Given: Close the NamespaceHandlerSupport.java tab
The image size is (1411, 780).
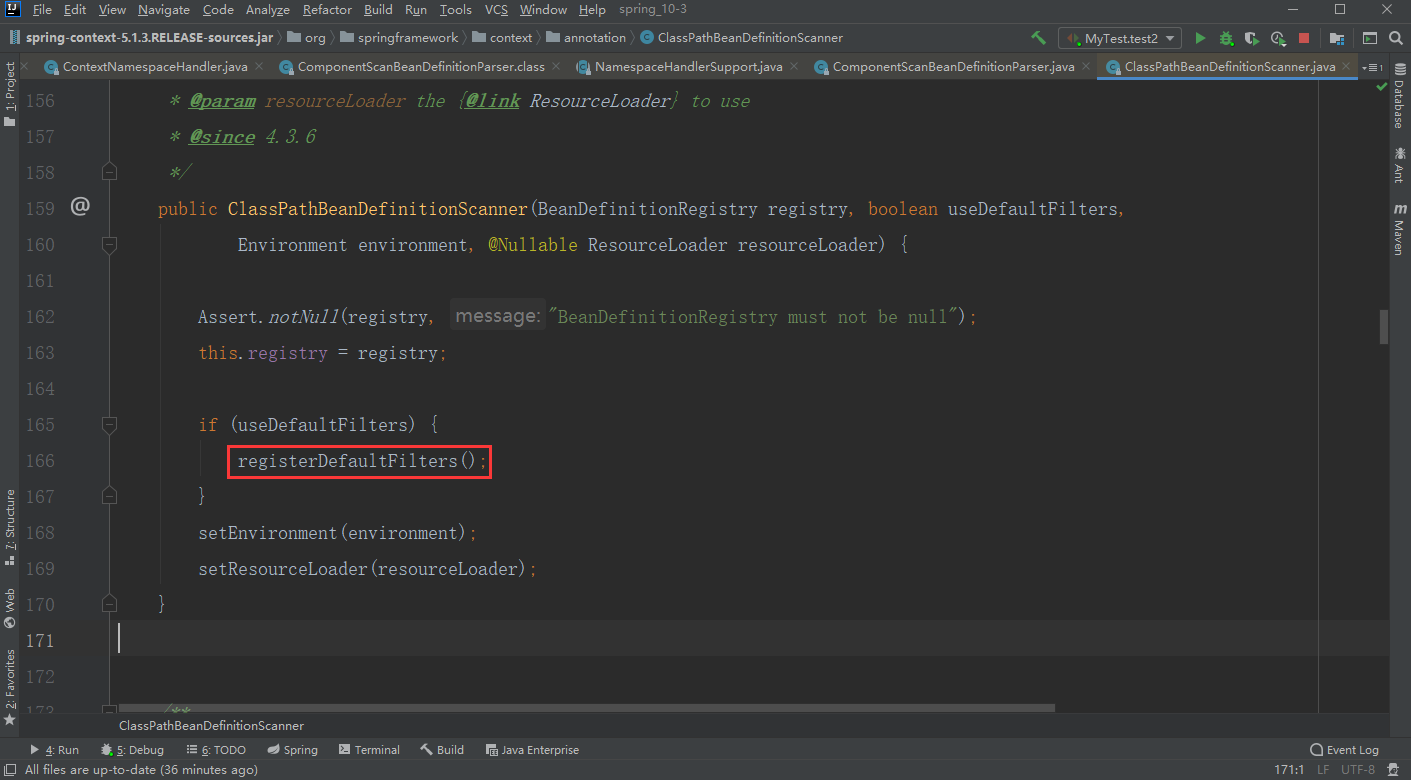Looking at the screenshot, I should pyautogui.click(x=793, y=67).
